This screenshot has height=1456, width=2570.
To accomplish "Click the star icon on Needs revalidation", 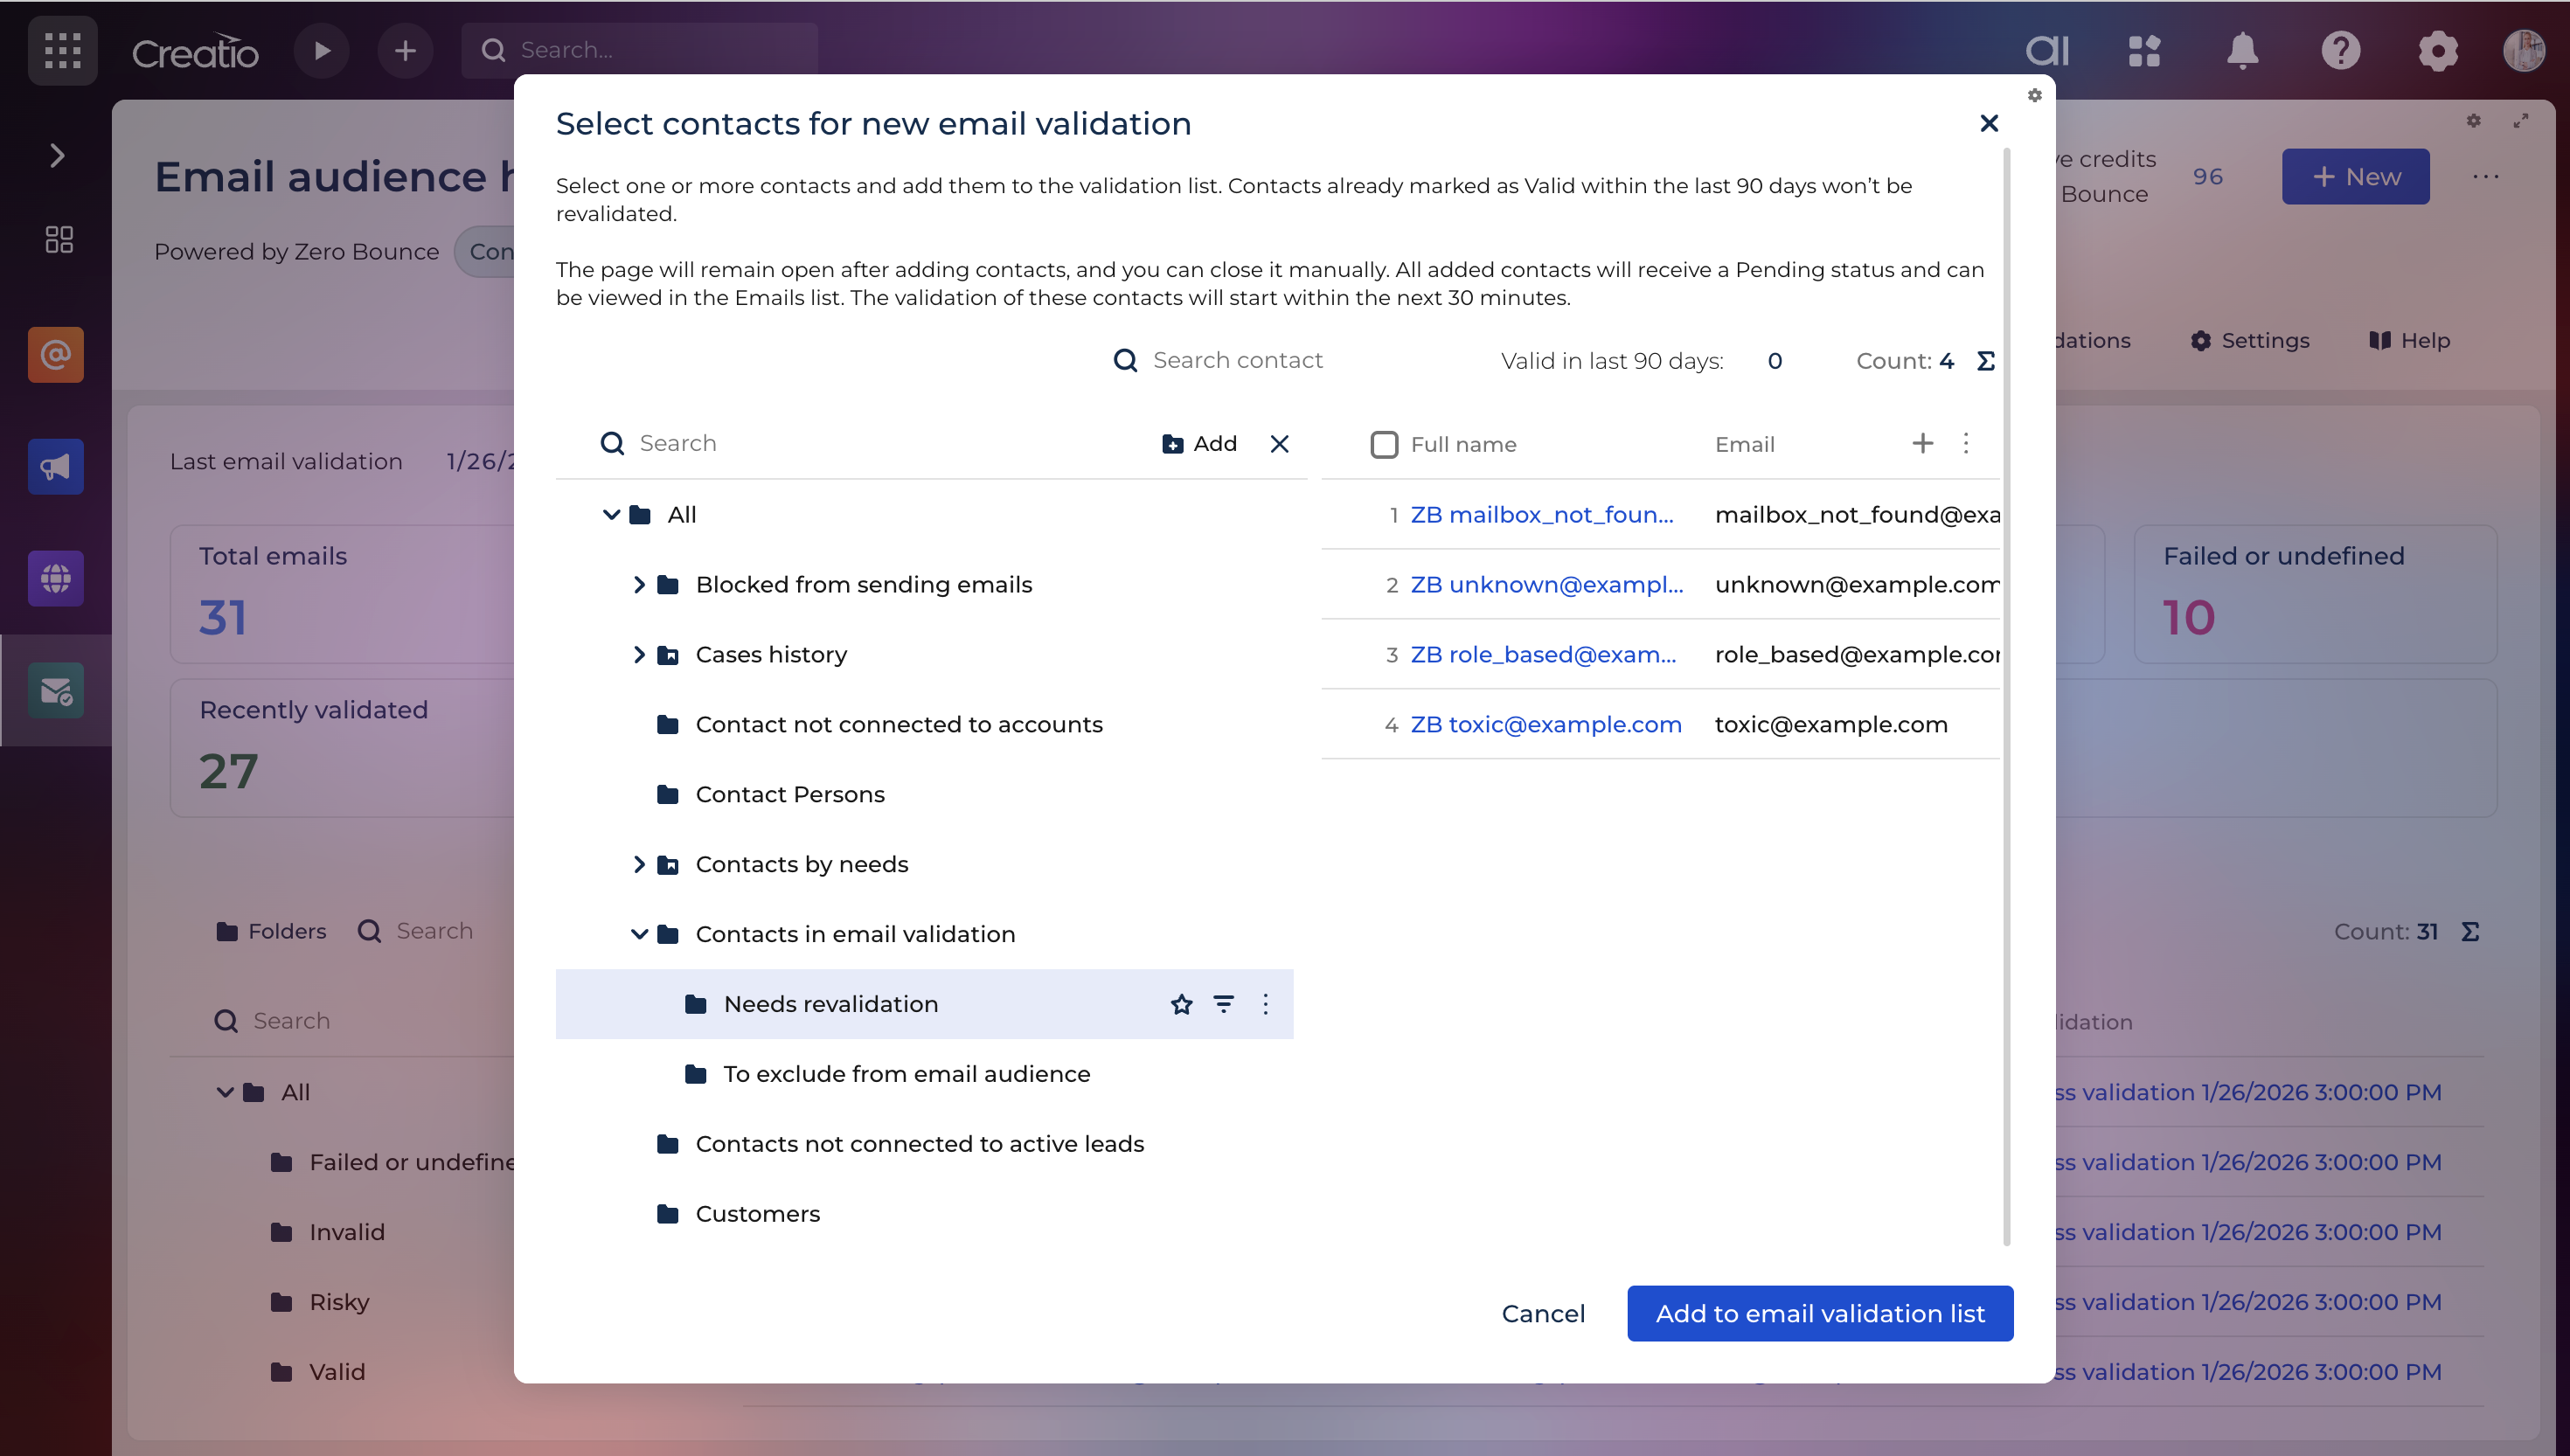I will [1181, 1004].
